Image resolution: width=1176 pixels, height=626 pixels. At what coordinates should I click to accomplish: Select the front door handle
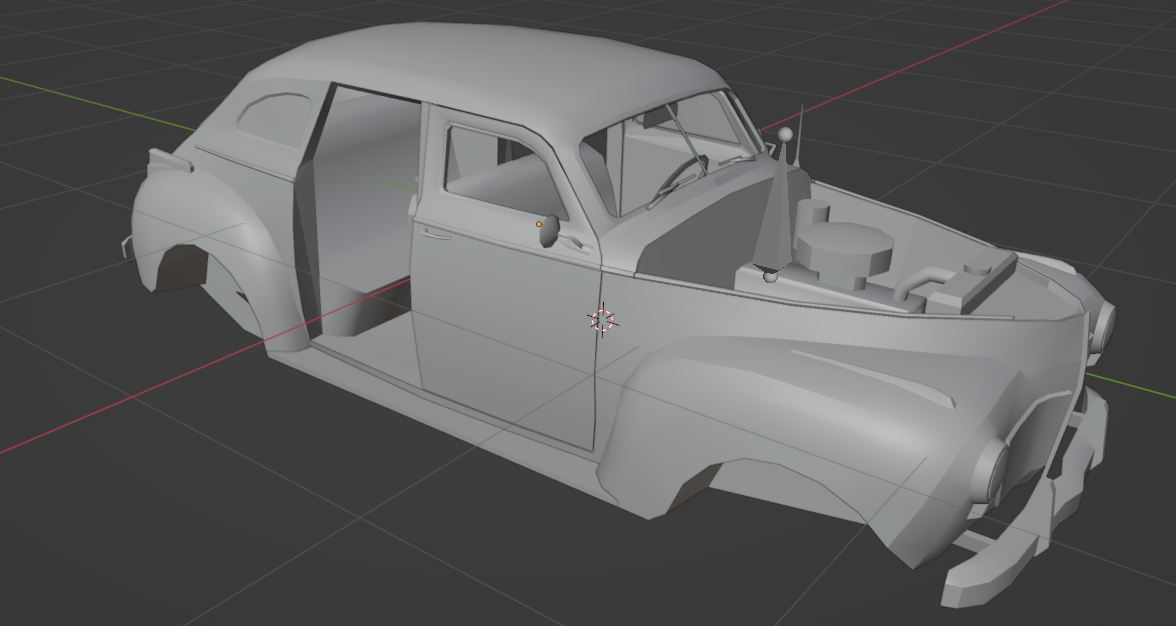tap(436, 235)
